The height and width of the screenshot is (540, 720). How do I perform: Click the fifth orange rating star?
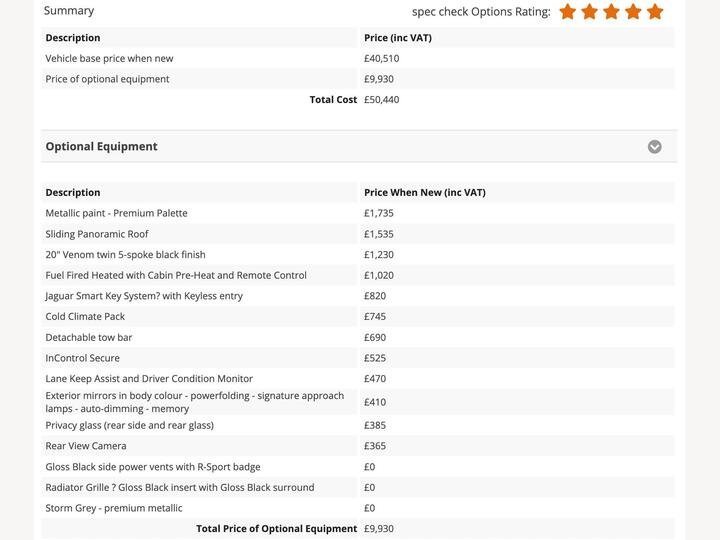pos(655,11)
